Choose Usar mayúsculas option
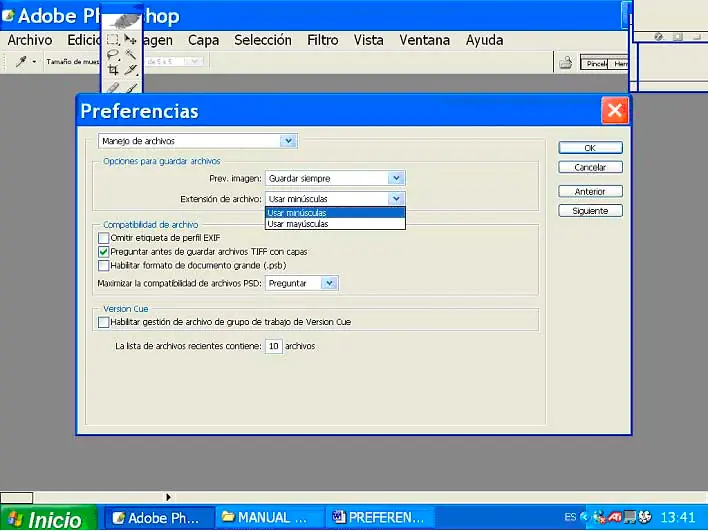The height and width of the screenshot is (531, 708). coord(335,224)
